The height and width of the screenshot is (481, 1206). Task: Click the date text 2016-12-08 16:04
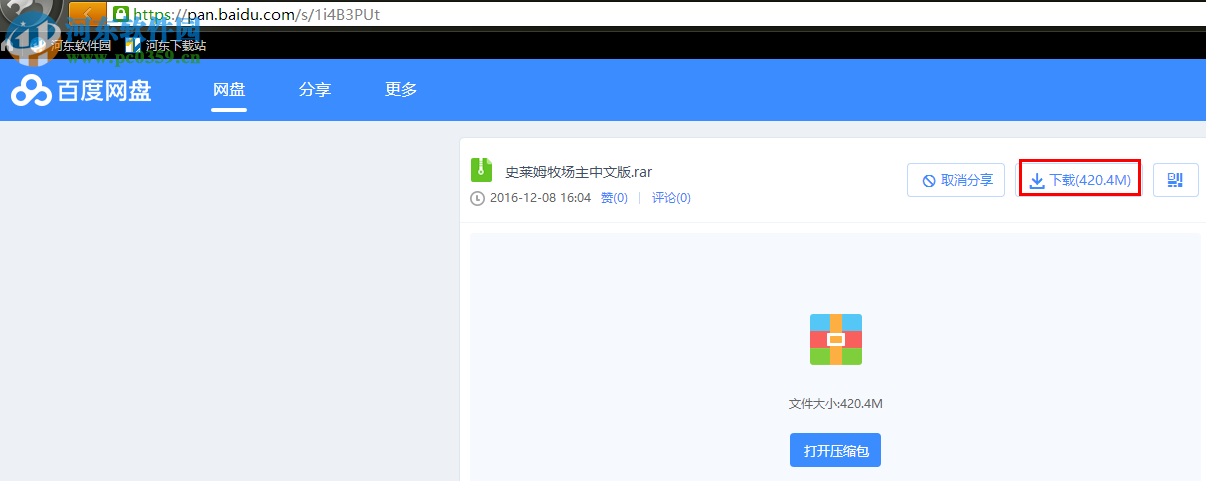[x=540, y=198]
